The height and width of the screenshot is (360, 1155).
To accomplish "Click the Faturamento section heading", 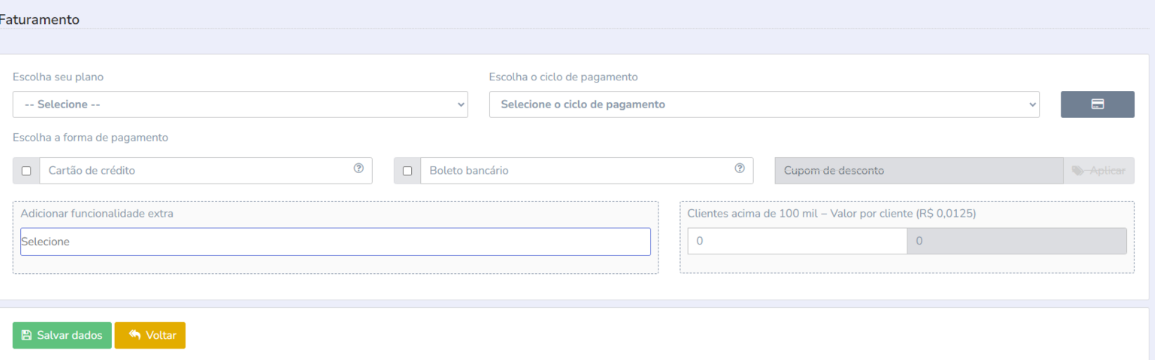I will (x=39, y=20).
